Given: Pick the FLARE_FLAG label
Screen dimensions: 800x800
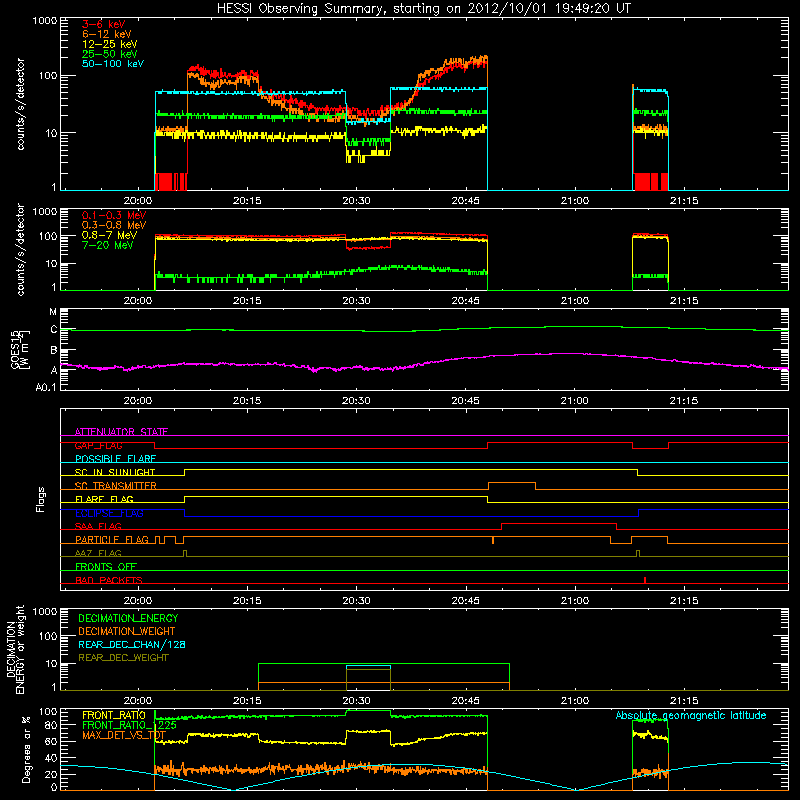Looking at the screenshot, I should click(x=104, y=499).
